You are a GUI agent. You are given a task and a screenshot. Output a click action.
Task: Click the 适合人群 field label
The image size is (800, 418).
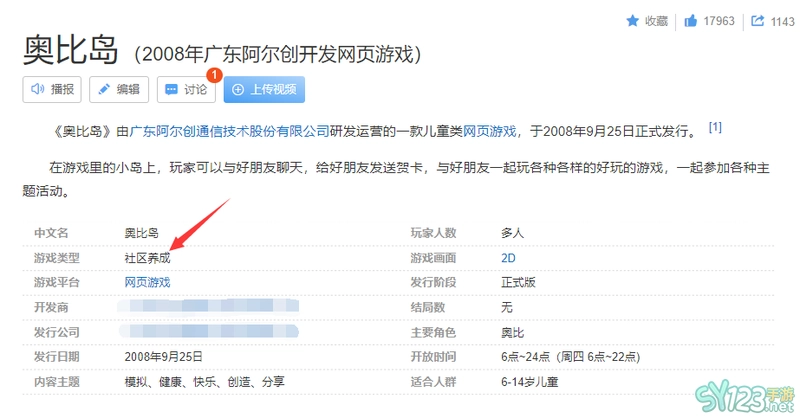(x=433, y=382)
